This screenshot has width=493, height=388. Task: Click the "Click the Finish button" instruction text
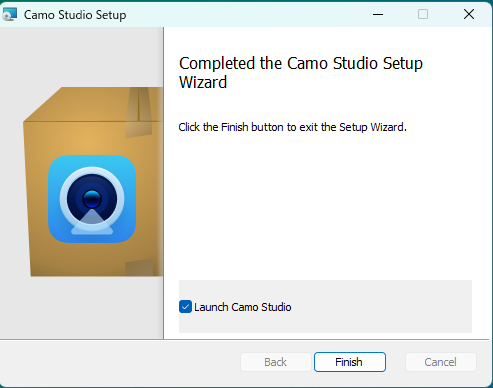[292, 127]
